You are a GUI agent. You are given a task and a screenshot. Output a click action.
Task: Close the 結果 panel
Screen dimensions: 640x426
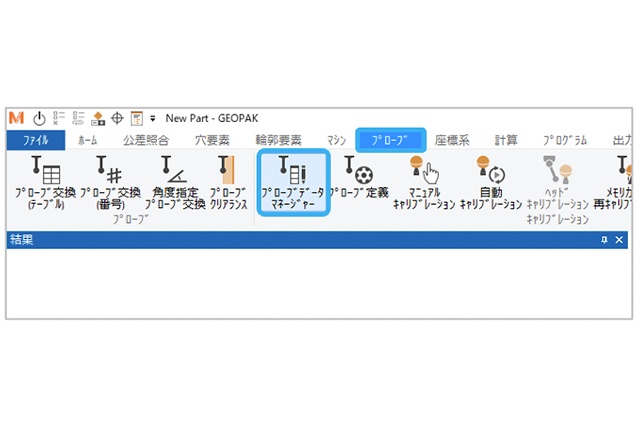[619, 240]
